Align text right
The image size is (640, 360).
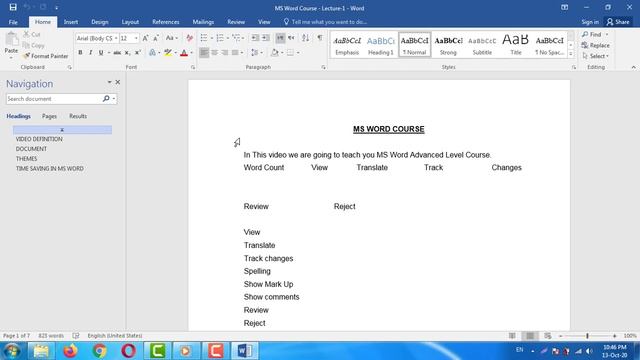coord(224,53)
